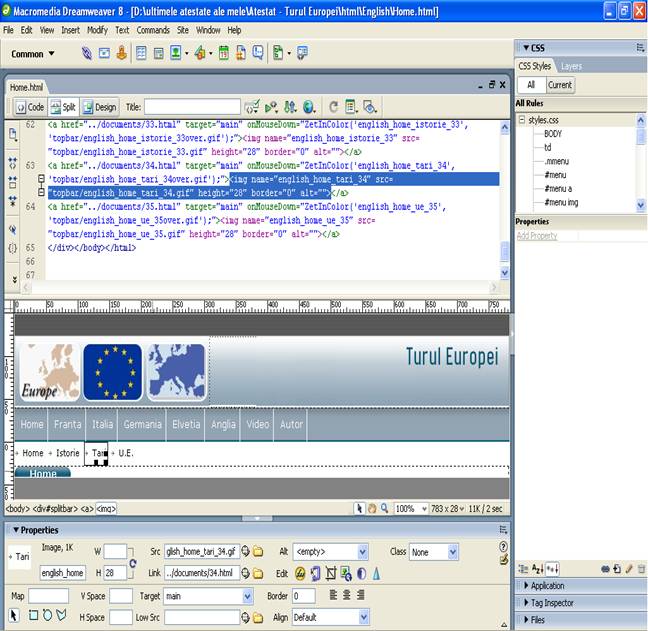The width and height of the screenshot is (648, 631).
Task: Select the BODY rule under styles.css
Action: [553, 133]
